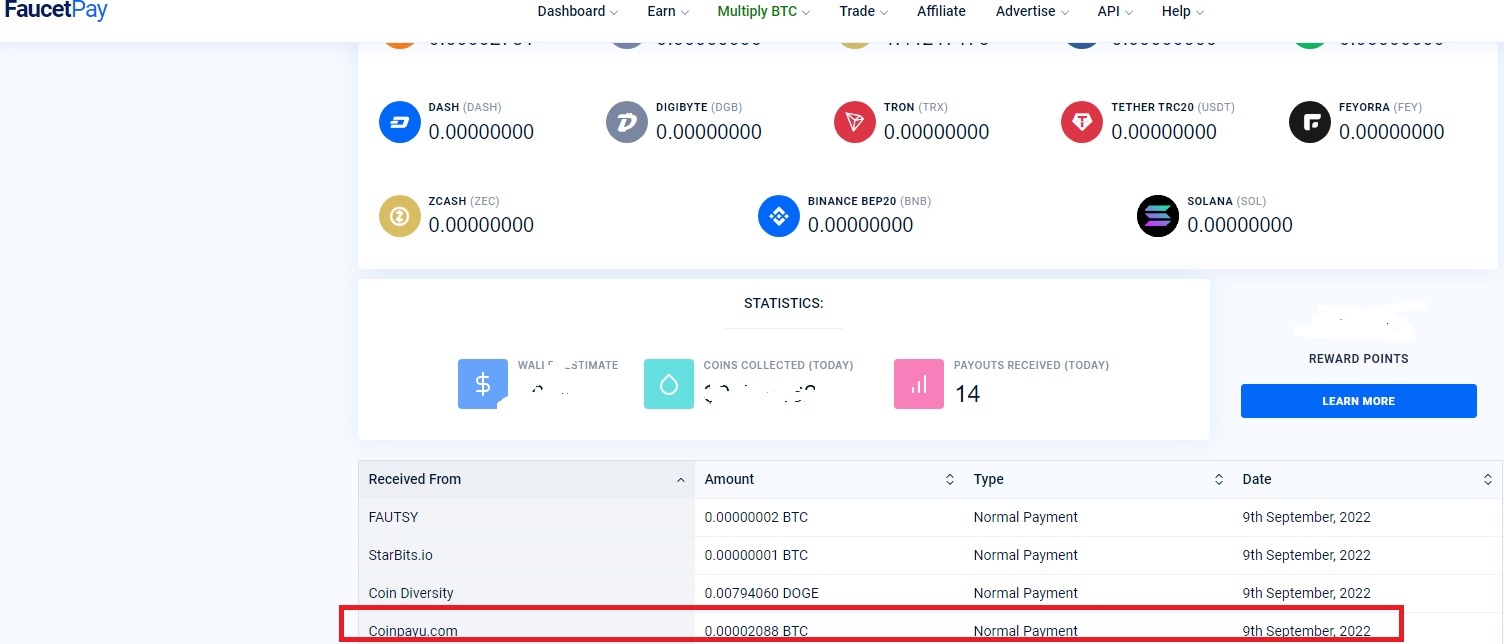This screenshot has width=1504, height=644.
Task: Sort table by Type column
Action: pos(1098,479)
